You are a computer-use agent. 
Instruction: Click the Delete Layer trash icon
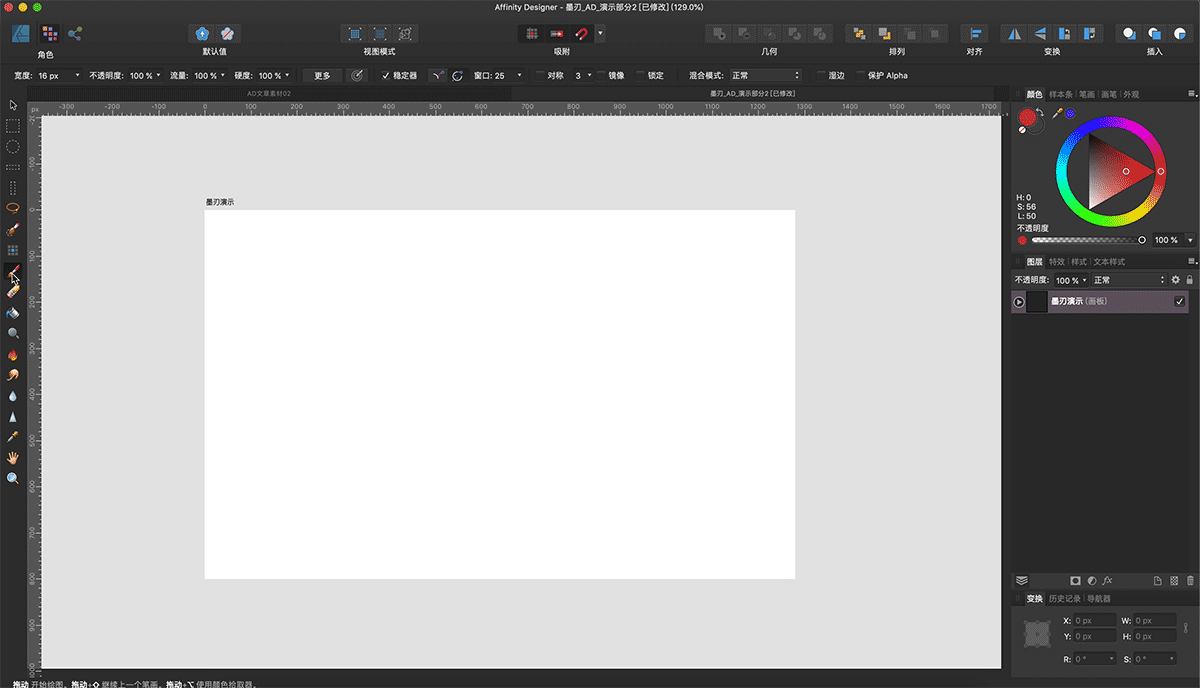click(x=1190, y=580)
